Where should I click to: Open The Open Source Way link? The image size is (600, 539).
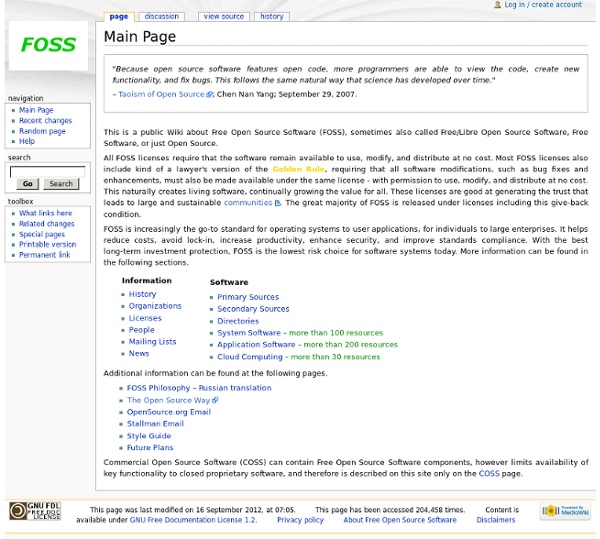pos(168,400)
